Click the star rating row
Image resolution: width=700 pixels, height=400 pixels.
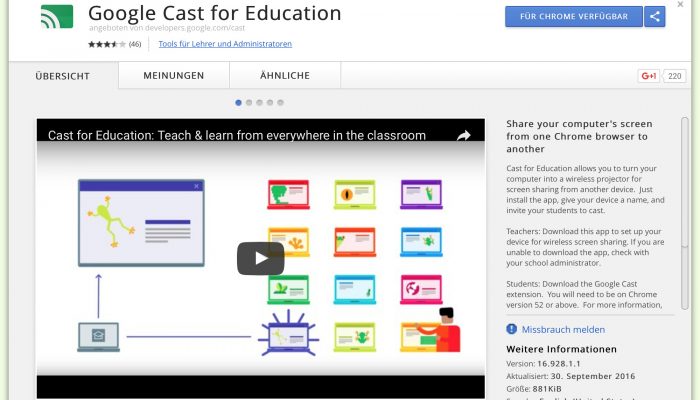[x=107, y=44]
